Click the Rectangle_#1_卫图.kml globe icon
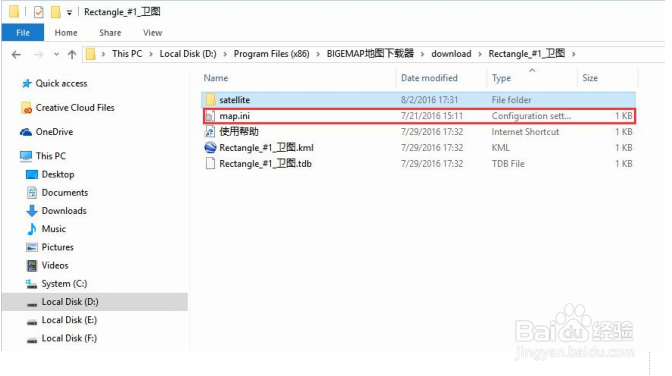The height and width of the screenshot is (376, 672). point(210,147)
